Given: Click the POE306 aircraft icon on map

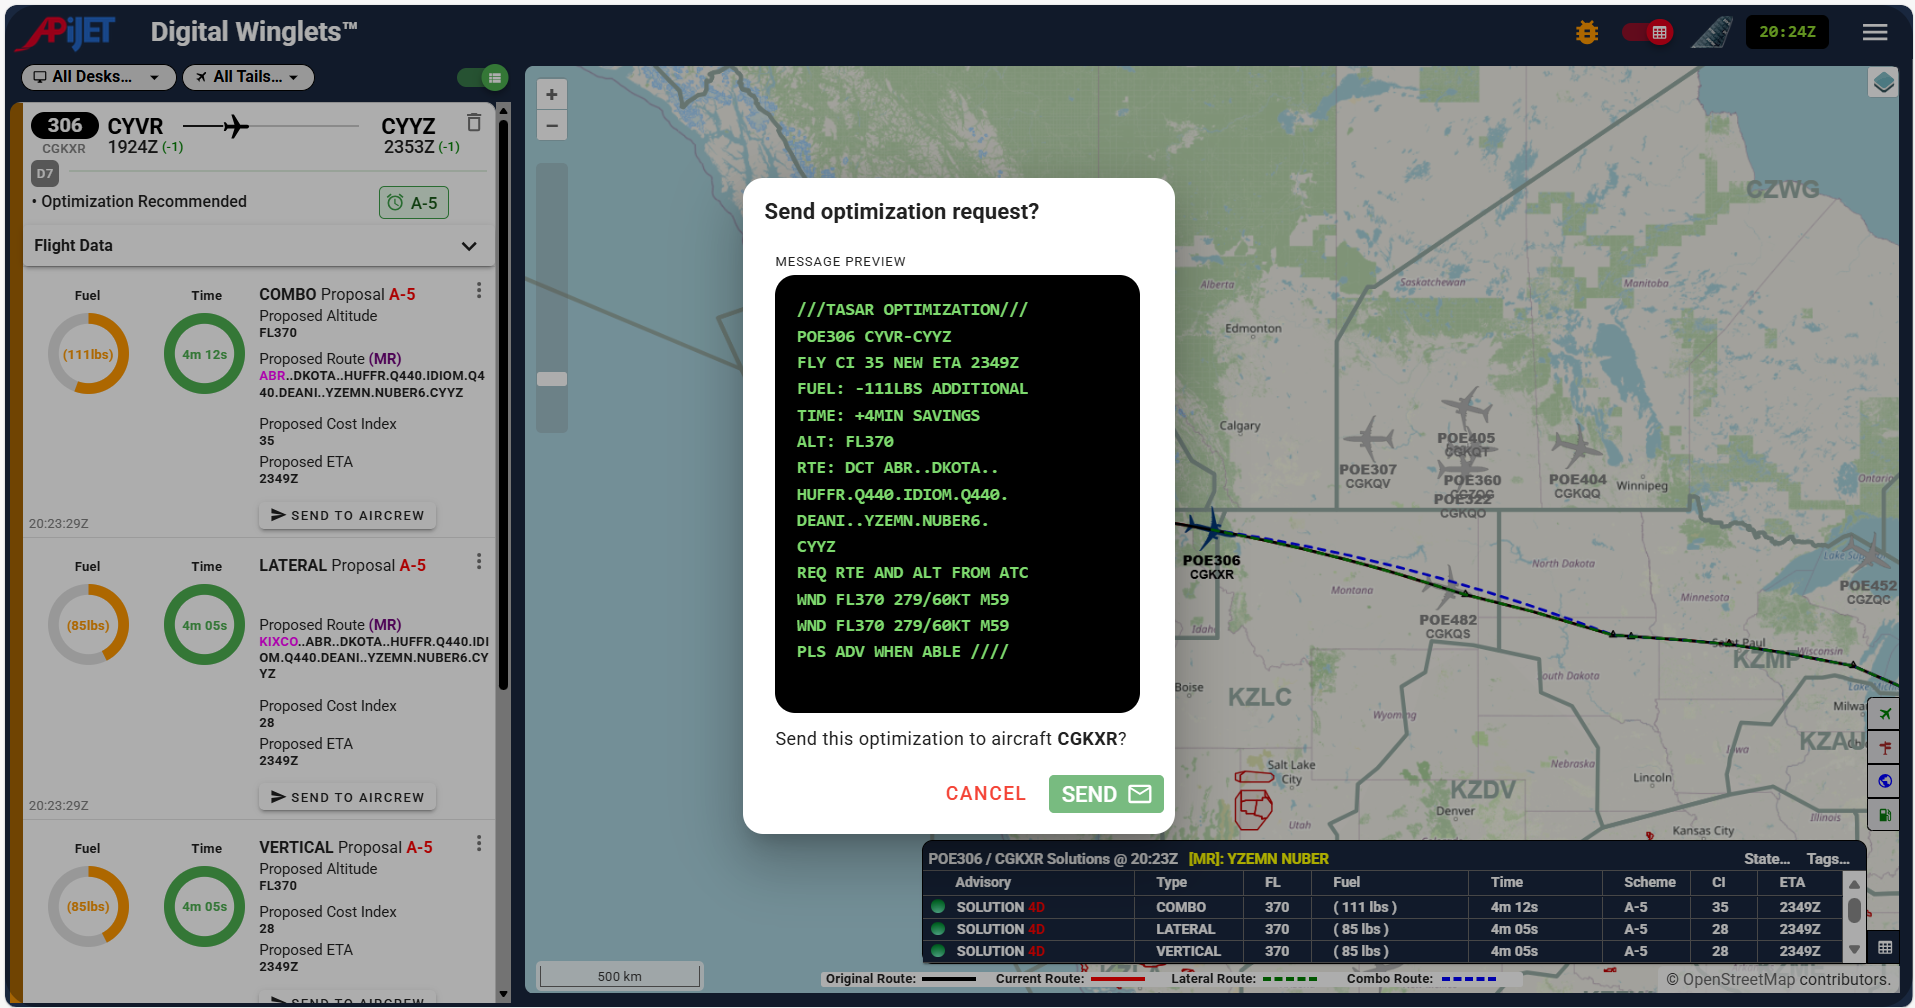Looking at the screenshot, I should [1212, 527].
